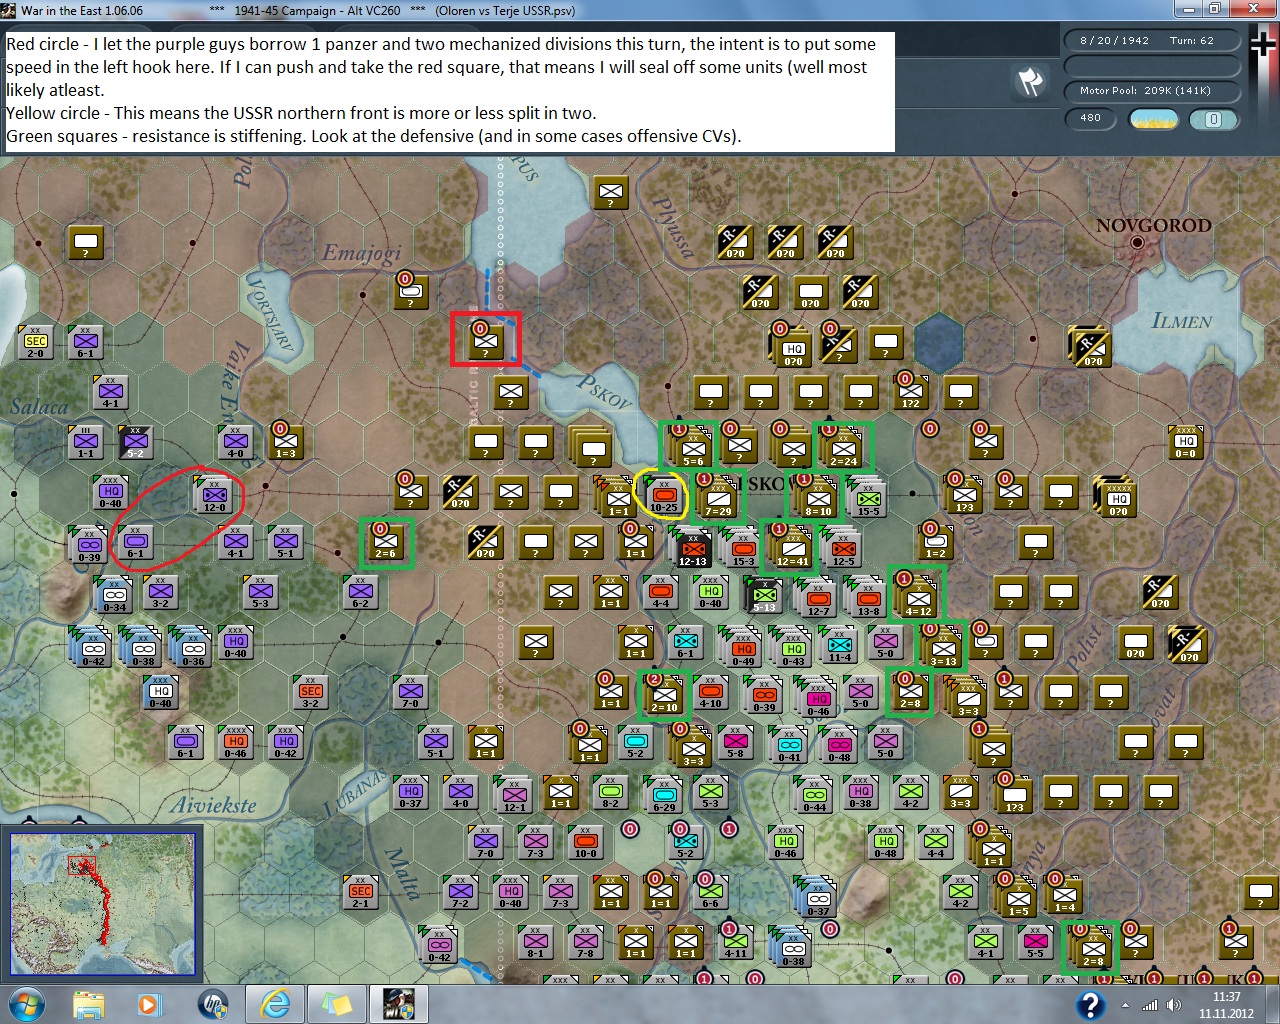Select the blue 0-42 air unit stack
Viewport: 1280px width, 1024px height.
click(92, 647)
